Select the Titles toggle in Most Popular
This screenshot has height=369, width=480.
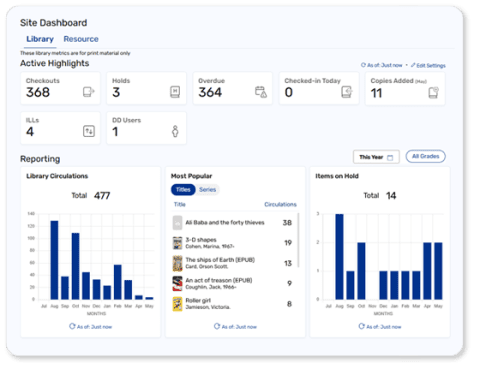click(183, 190)
